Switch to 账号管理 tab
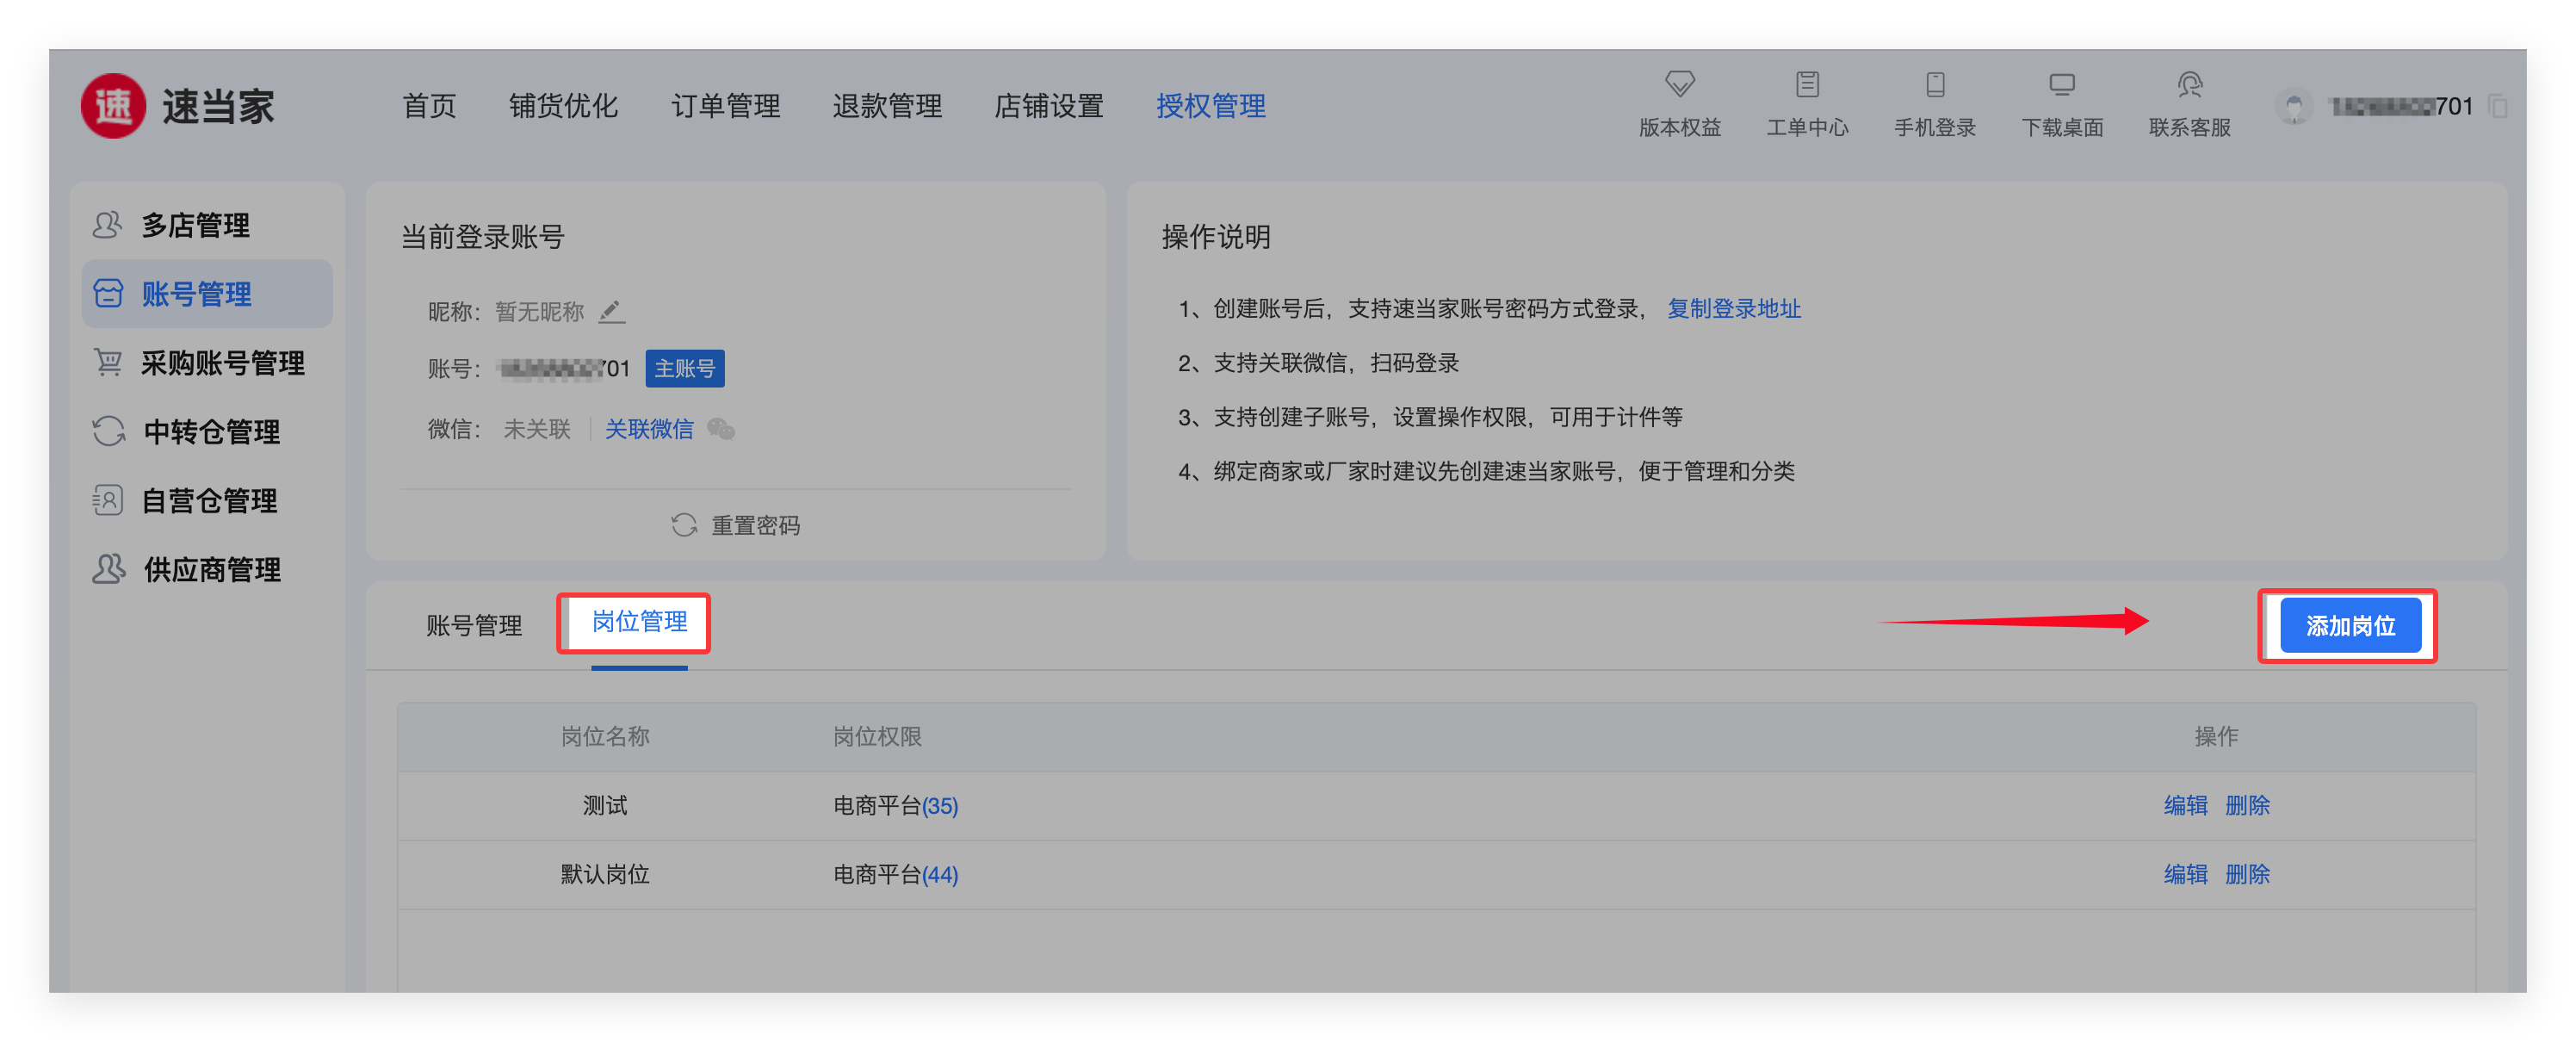The width and height of the screenshot is (2576, 1042). point(474,626)
